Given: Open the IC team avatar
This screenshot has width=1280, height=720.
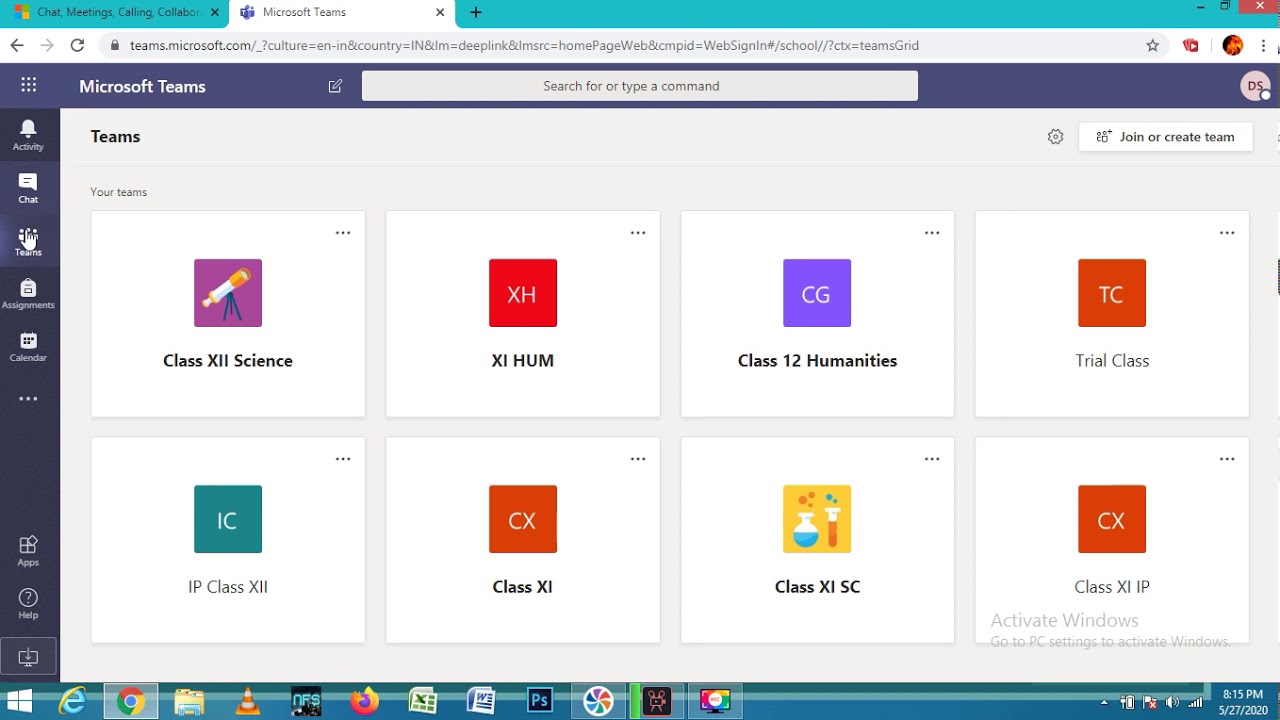Looking at the screenshot, I should (x=228, y=519).
